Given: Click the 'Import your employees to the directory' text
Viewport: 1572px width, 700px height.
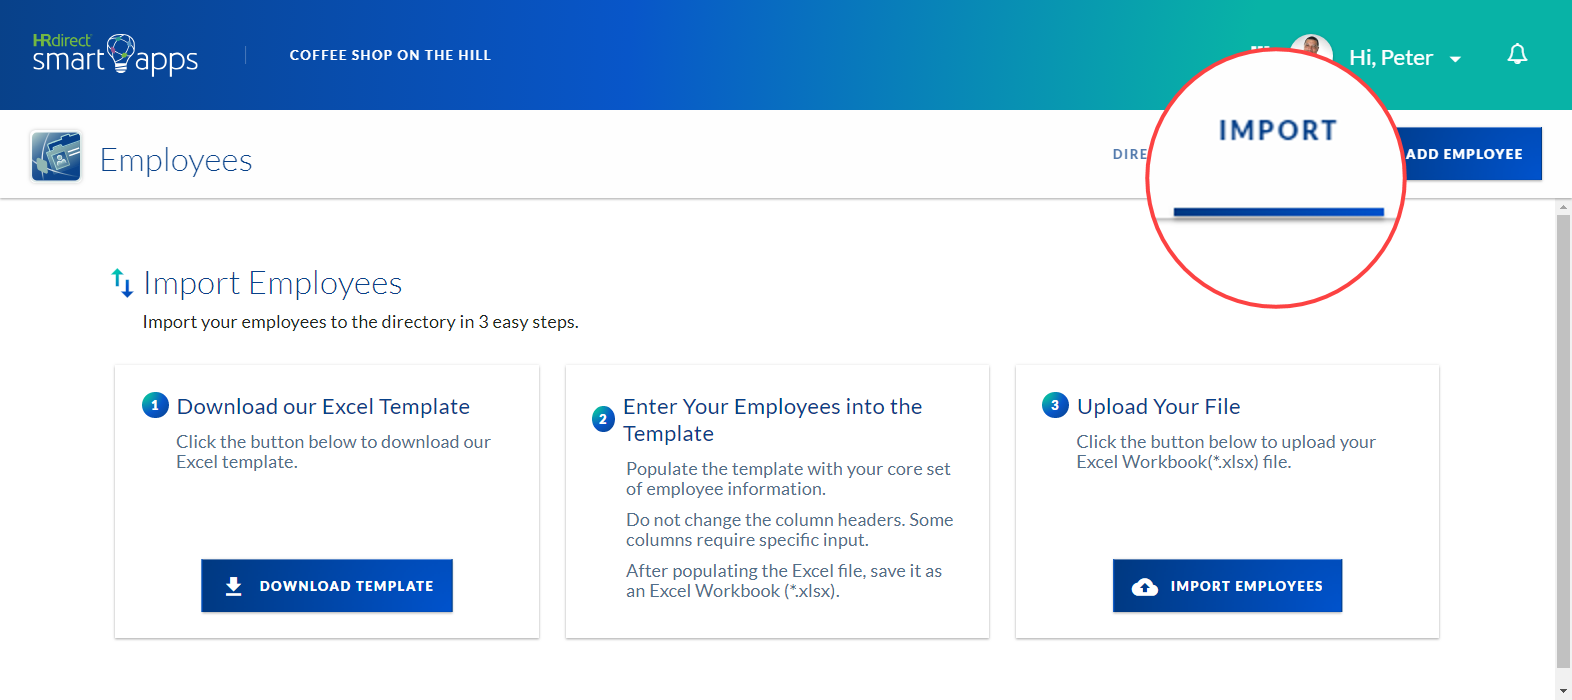Looking at the screenshot, I should [360, 322].
